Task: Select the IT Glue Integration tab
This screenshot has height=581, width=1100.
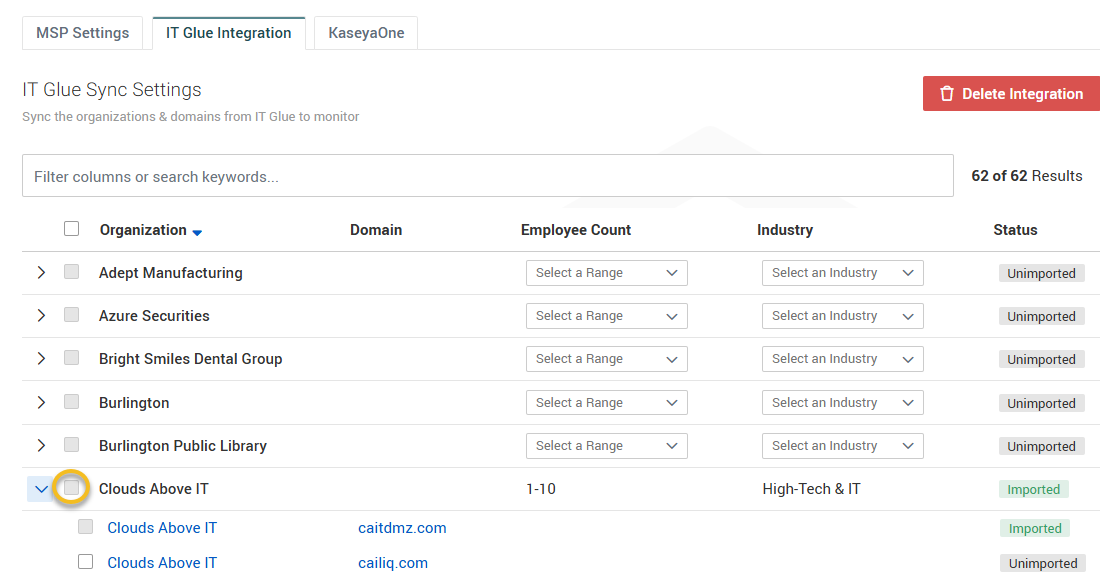Action: tap(228, 33)
